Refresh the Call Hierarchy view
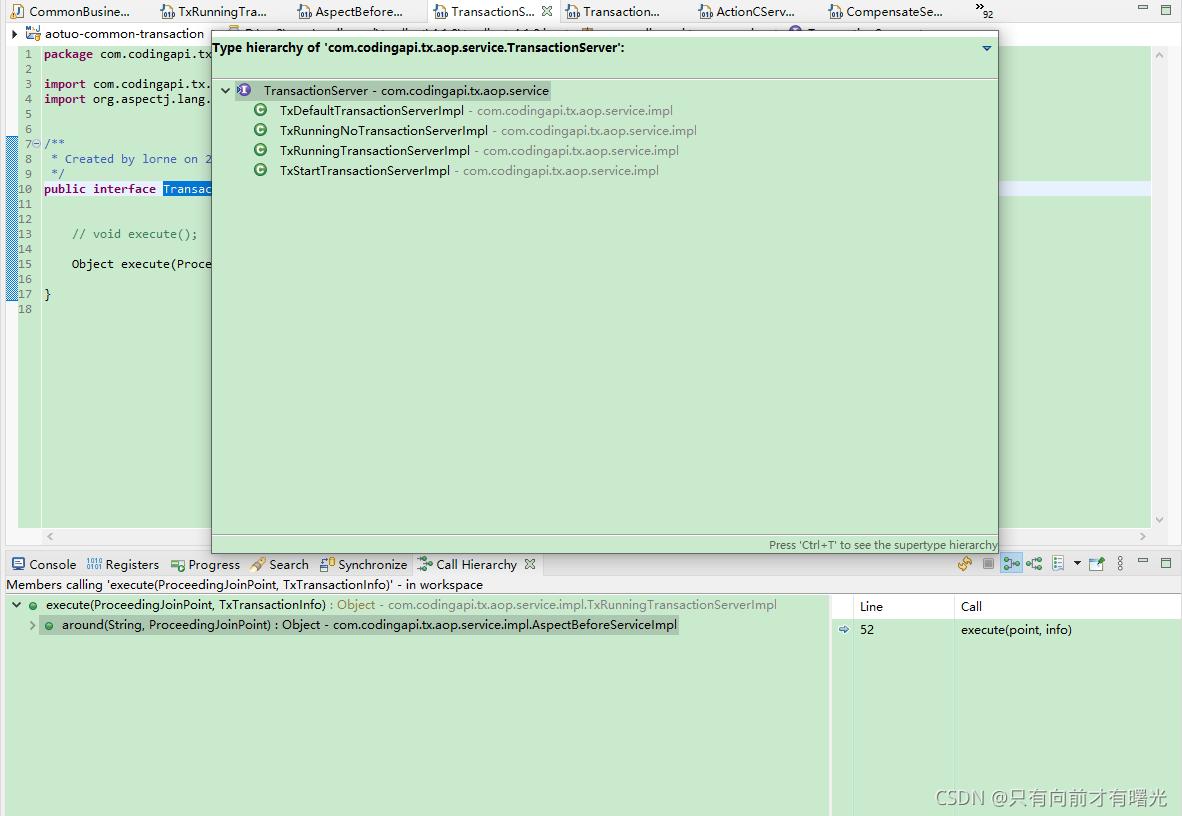 965,563
